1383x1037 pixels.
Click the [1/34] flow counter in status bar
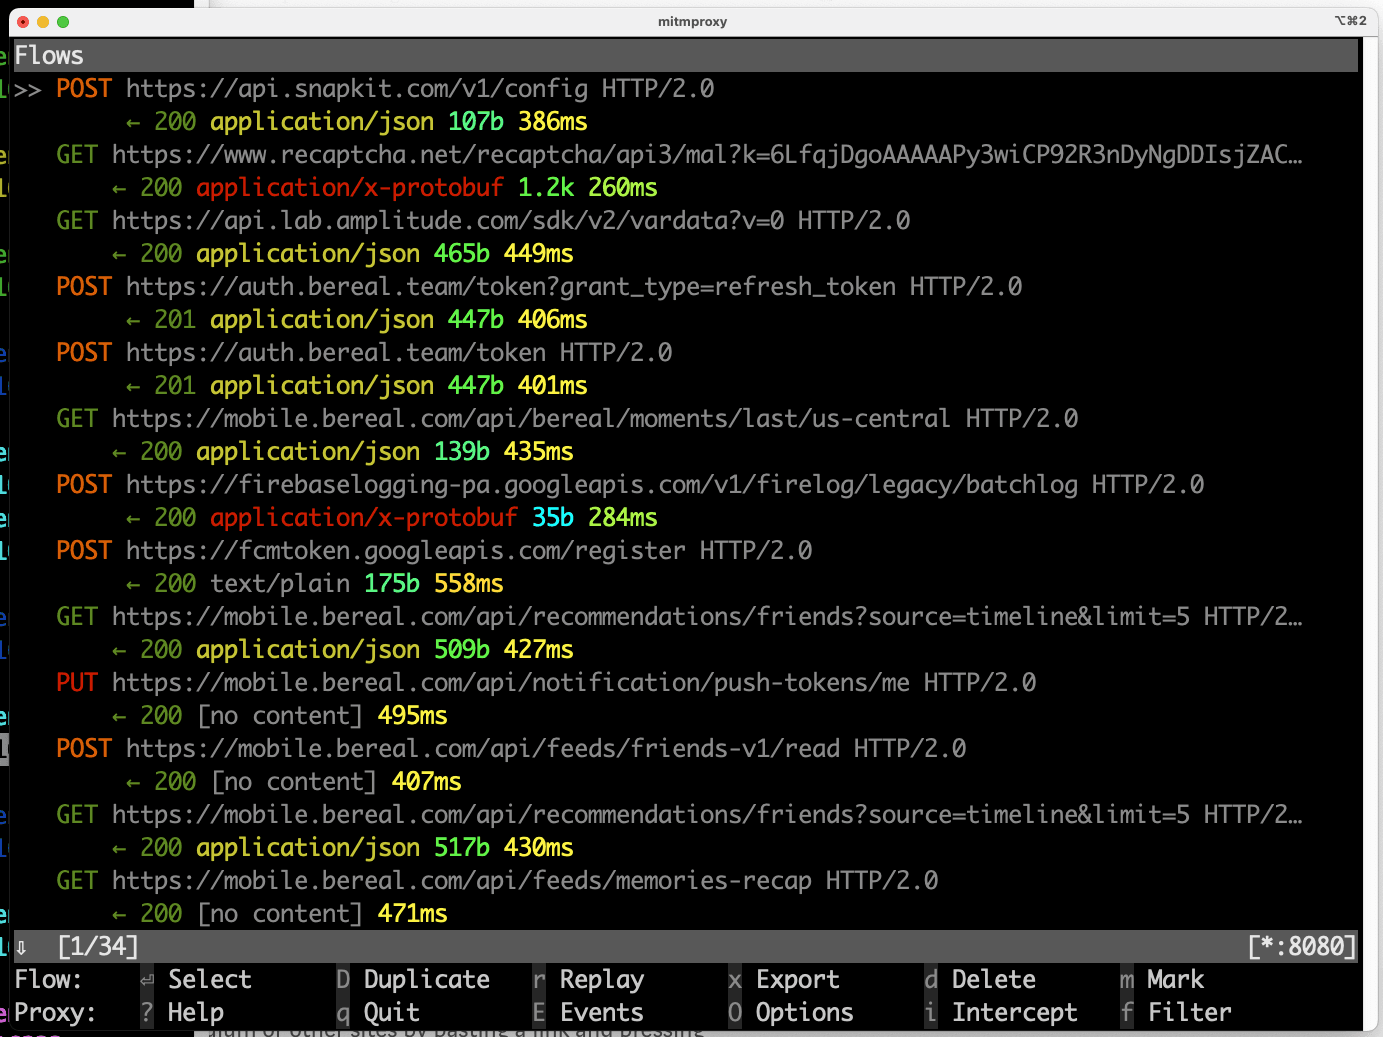point(98,946)
